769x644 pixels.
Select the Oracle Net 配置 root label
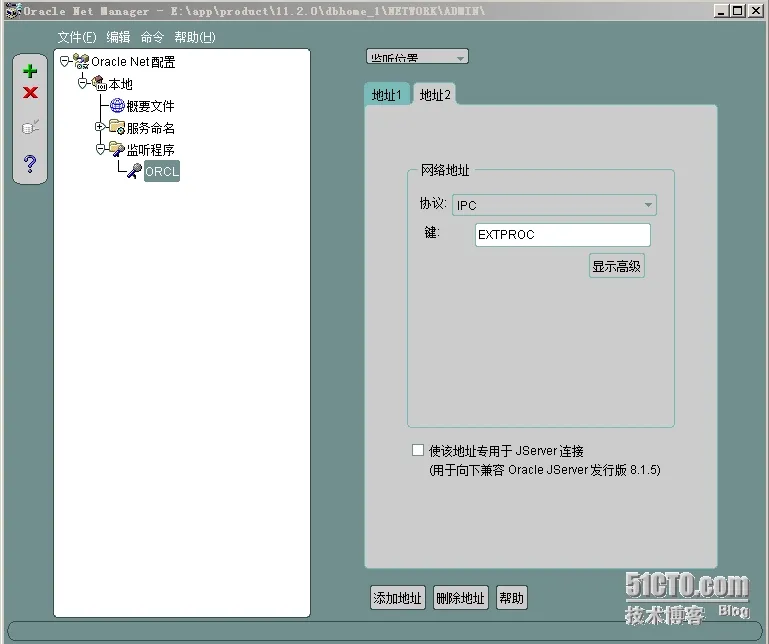[x=133, y=62]
